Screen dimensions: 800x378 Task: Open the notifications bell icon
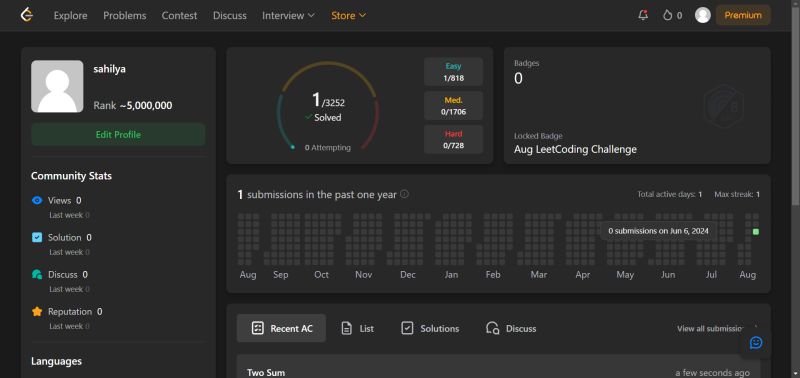[x=643, y=15]
